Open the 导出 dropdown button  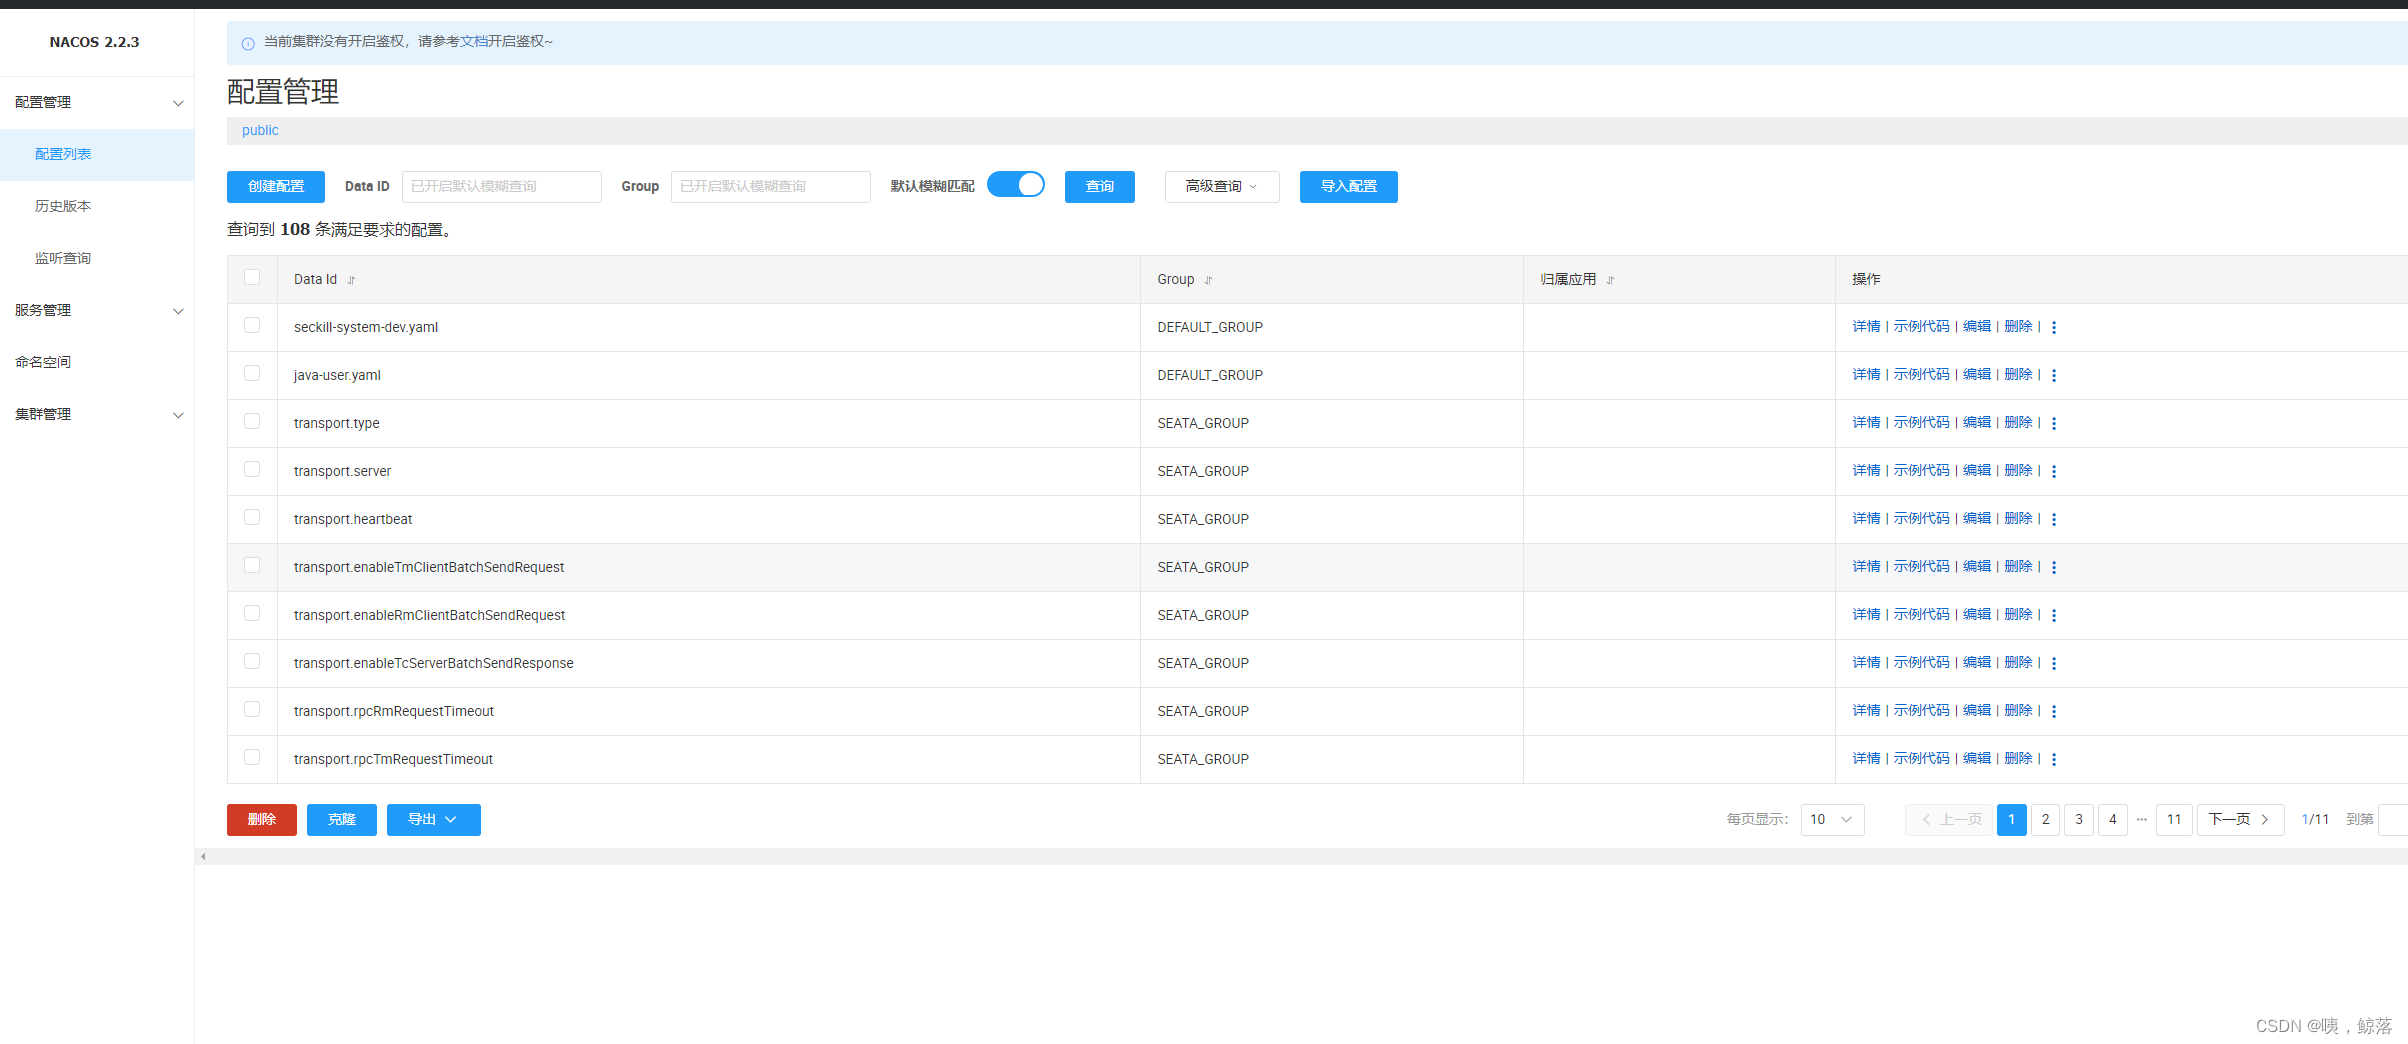click(x=433, y=819)
